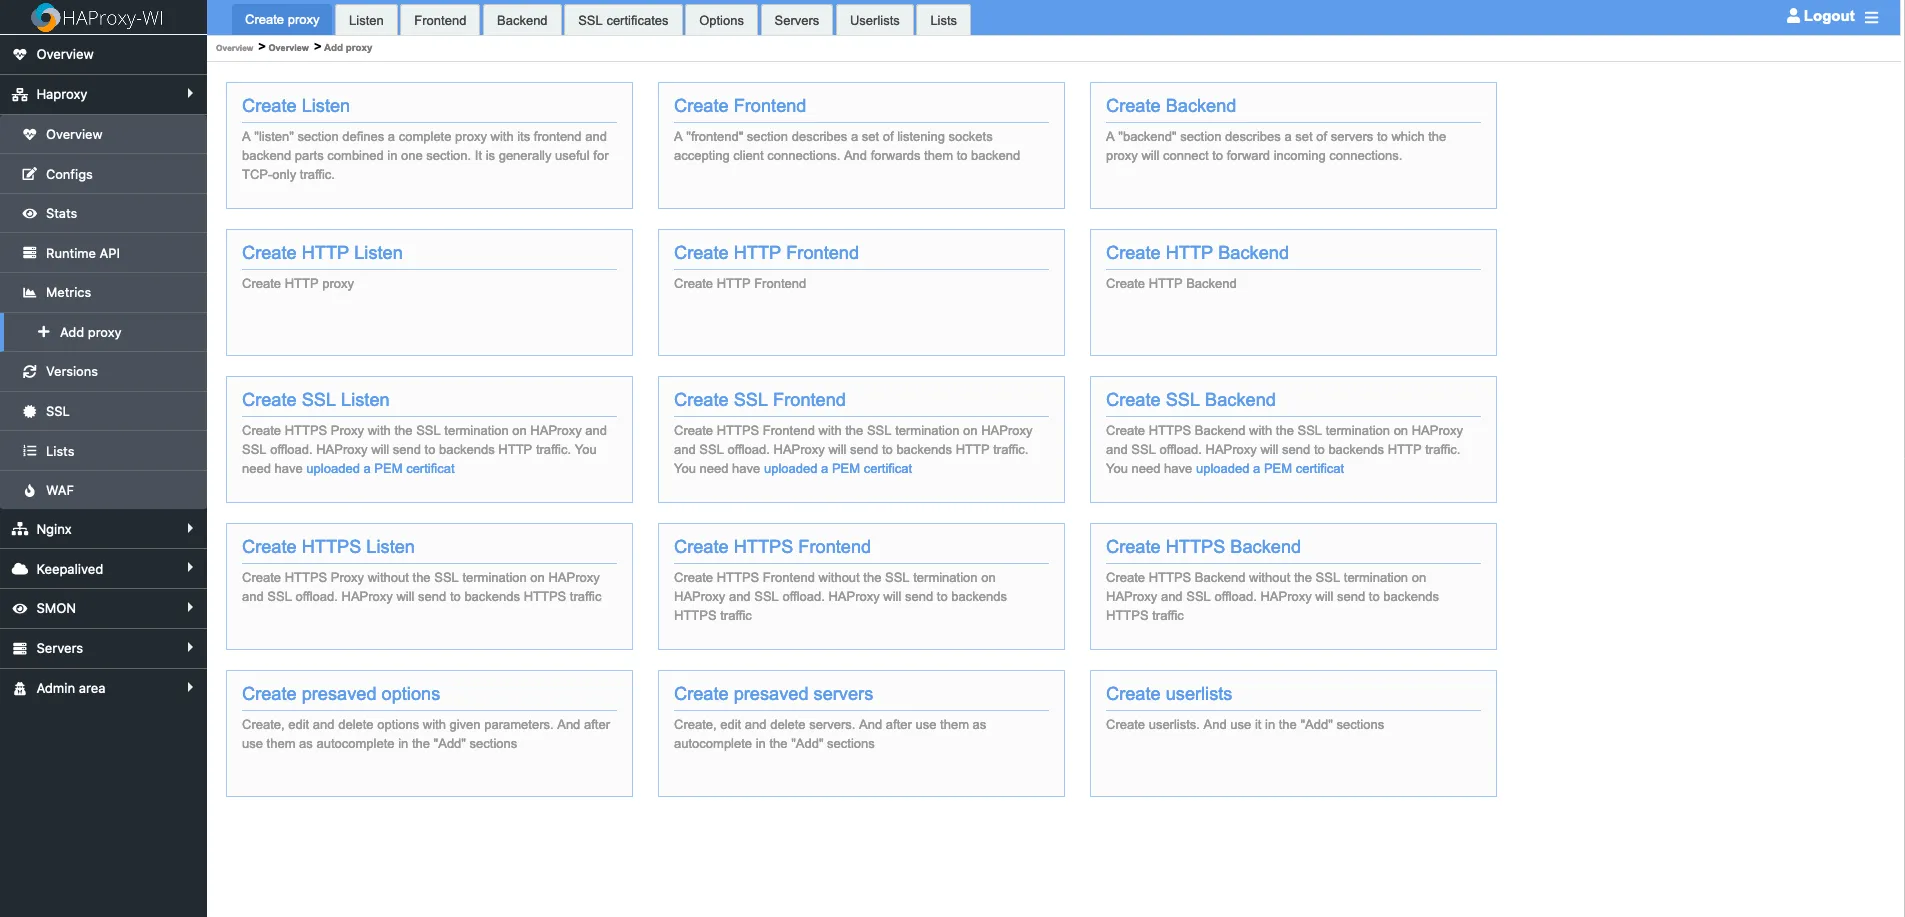
Task: Open the hamburger menu icon top-right
Action: click(x=1871, y=17)
